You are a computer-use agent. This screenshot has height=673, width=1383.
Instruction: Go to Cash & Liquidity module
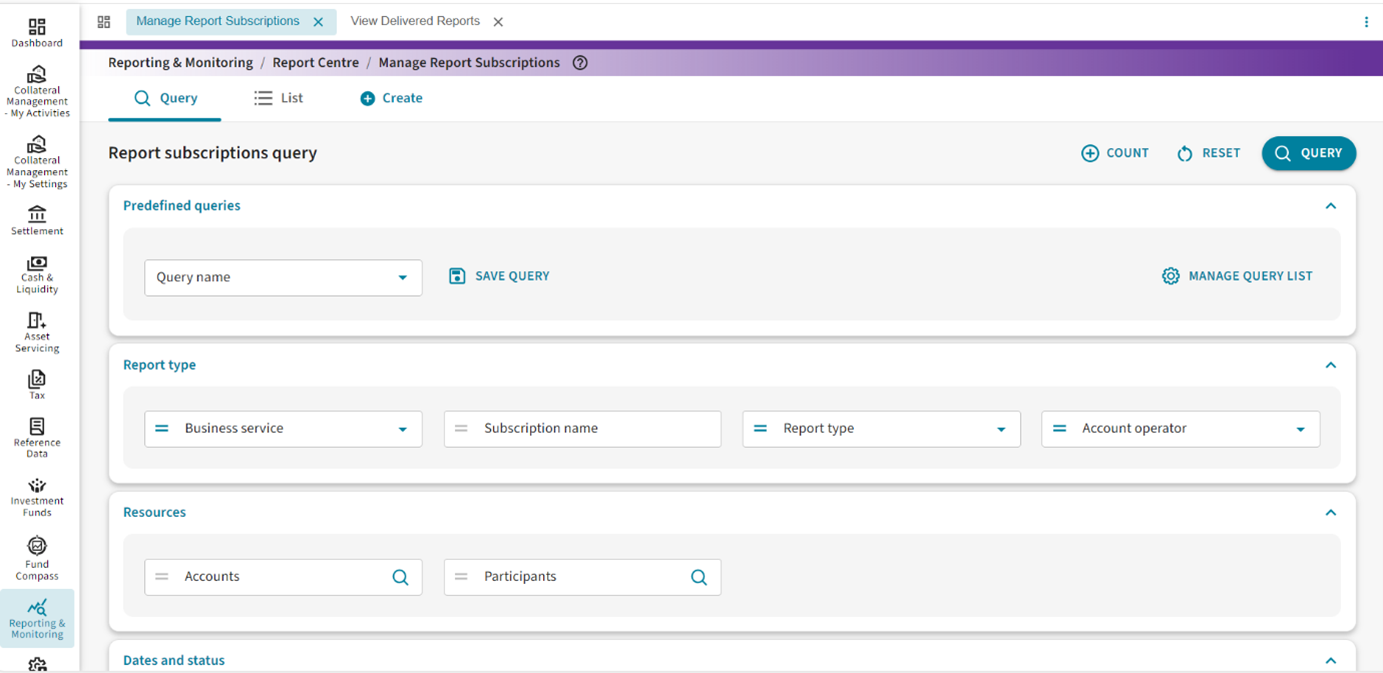[37, 275]
